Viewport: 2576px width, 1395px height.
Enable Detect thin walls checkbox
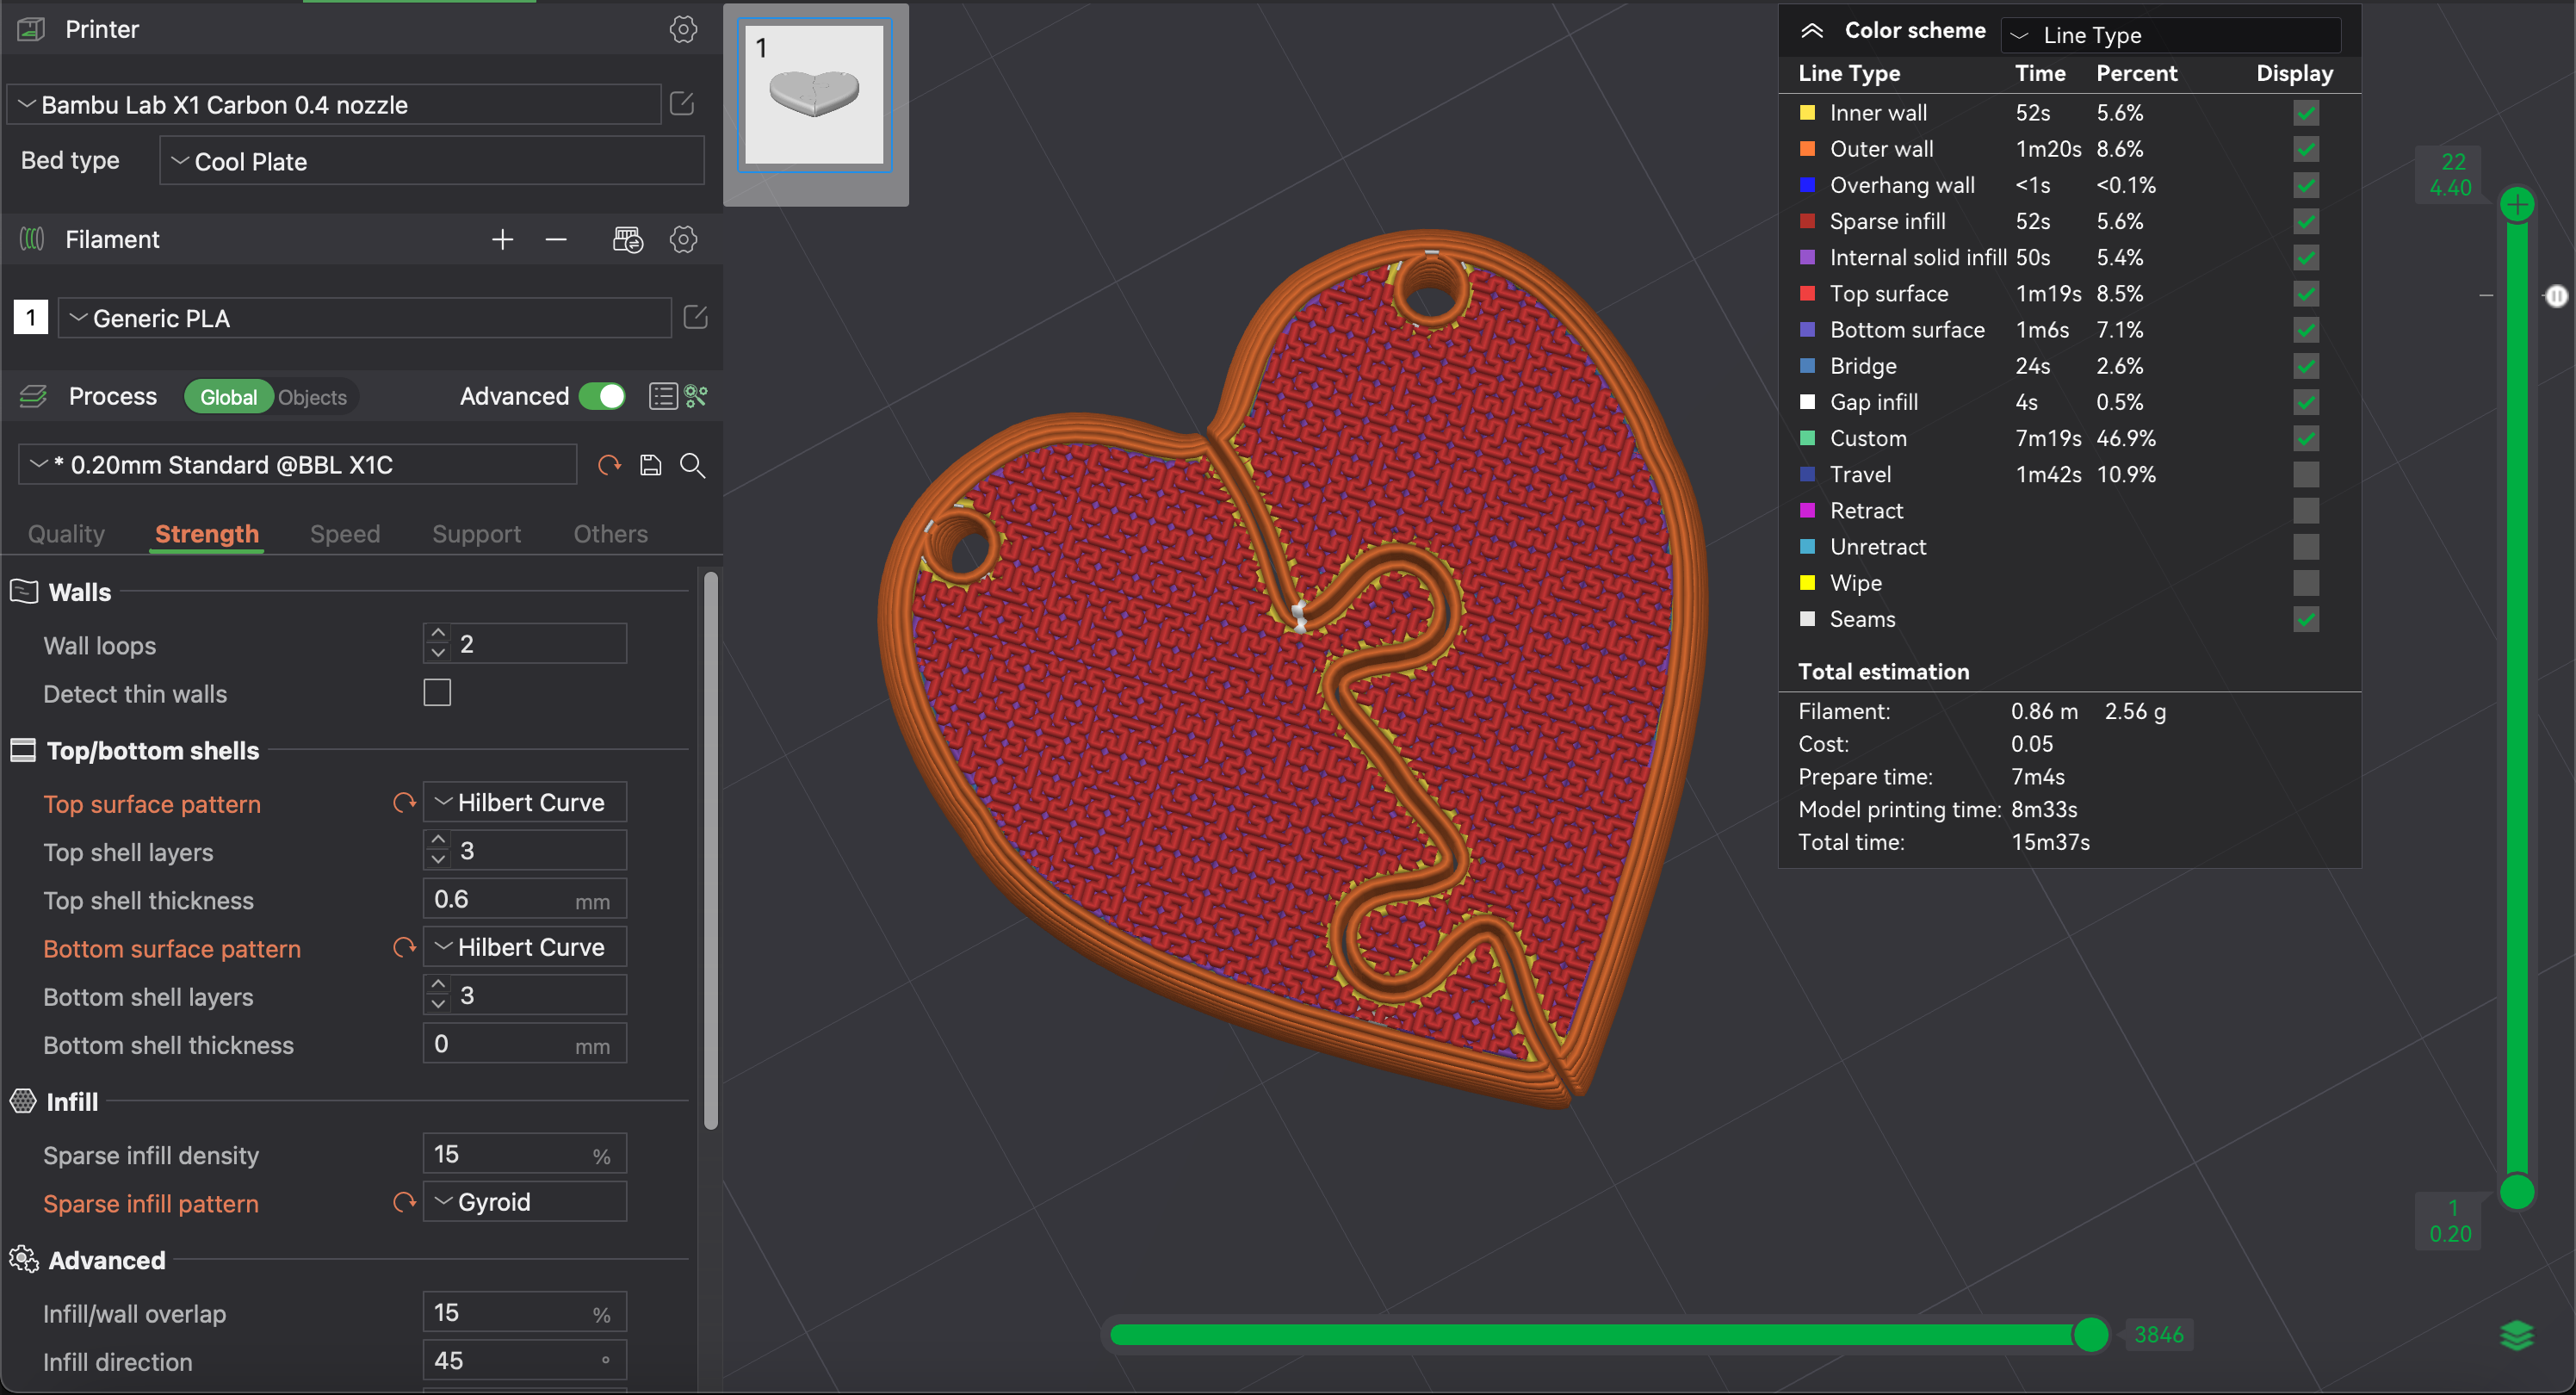point(437,693)
